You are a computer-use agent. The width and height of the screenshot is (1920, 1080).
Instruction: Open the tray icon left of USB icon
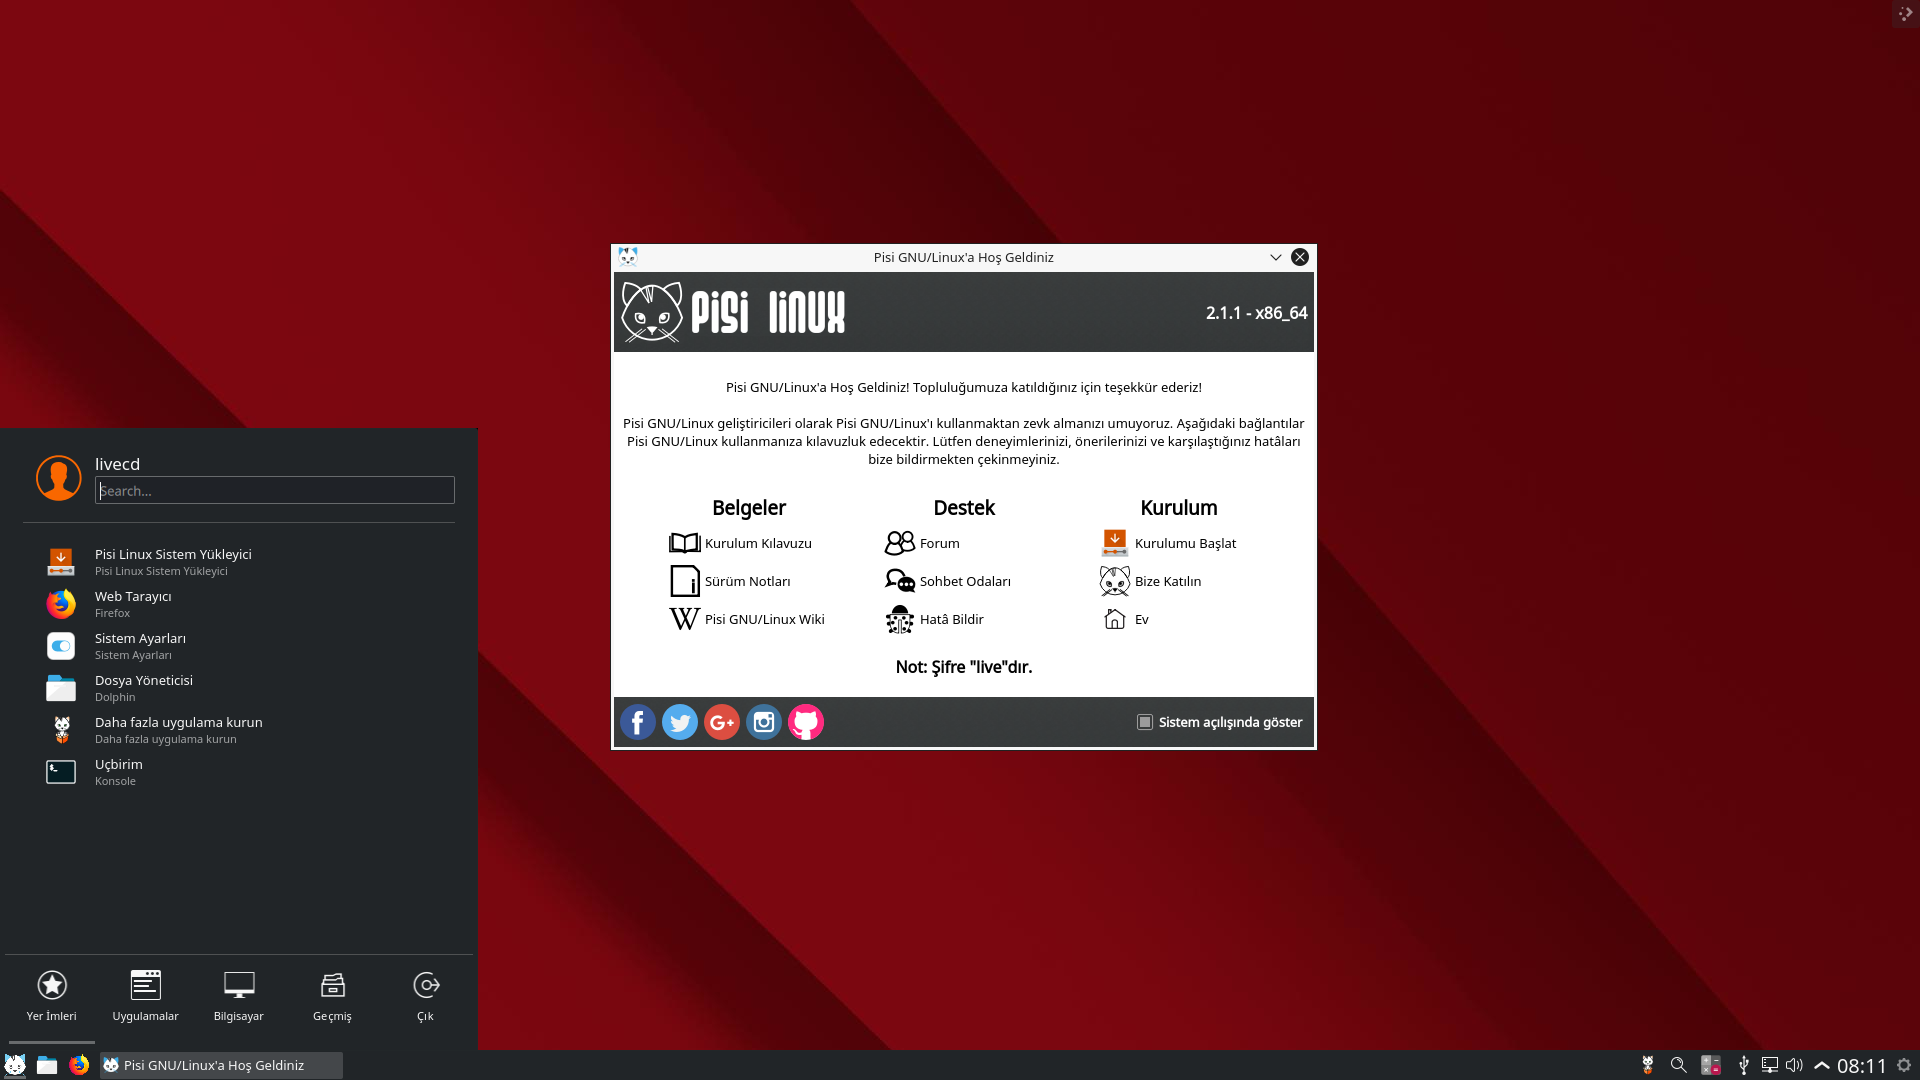[1711, 1065]
